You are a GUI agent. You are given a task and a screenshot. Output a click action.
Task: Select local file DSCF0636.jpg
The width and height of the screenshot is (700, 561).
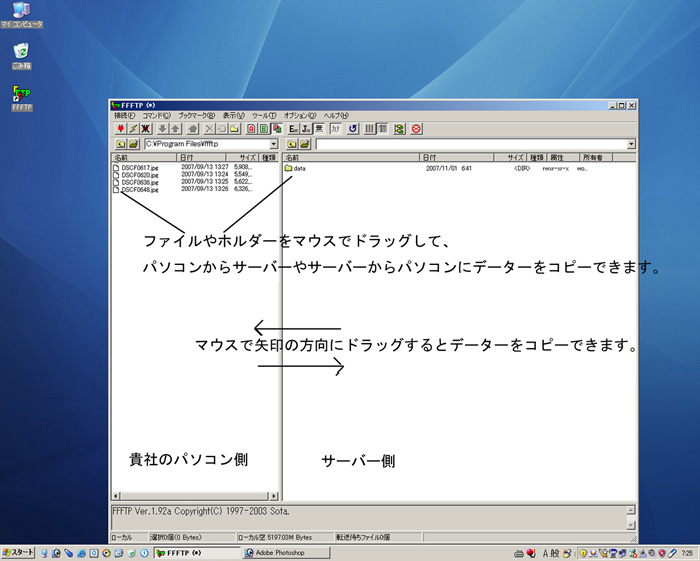[x=136, y=182]
